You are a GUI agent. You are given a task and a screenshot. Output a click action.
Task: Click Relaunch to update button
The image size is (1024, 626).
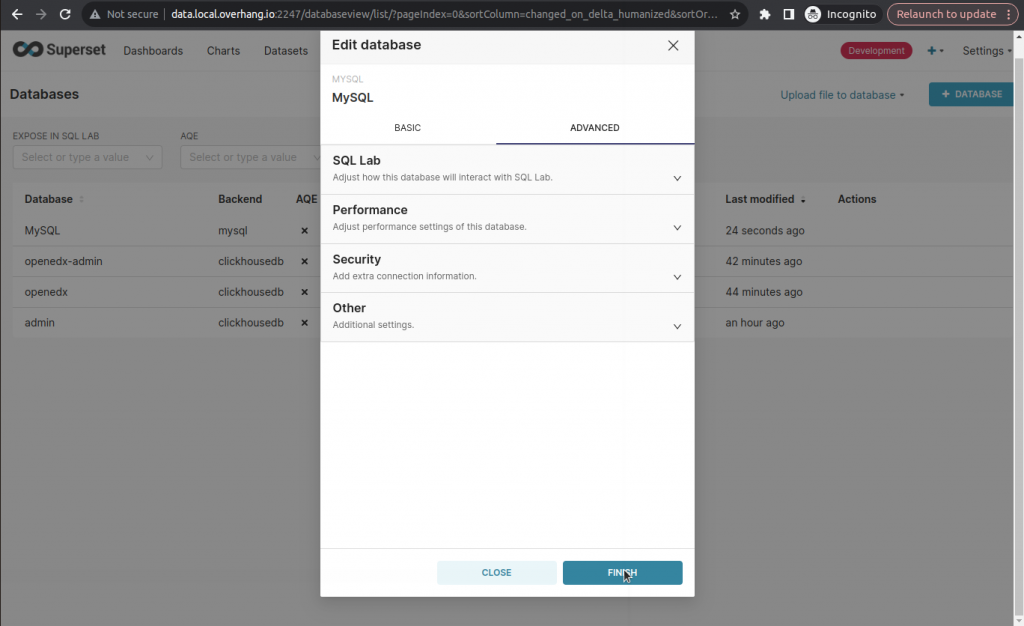pos(946,14)
